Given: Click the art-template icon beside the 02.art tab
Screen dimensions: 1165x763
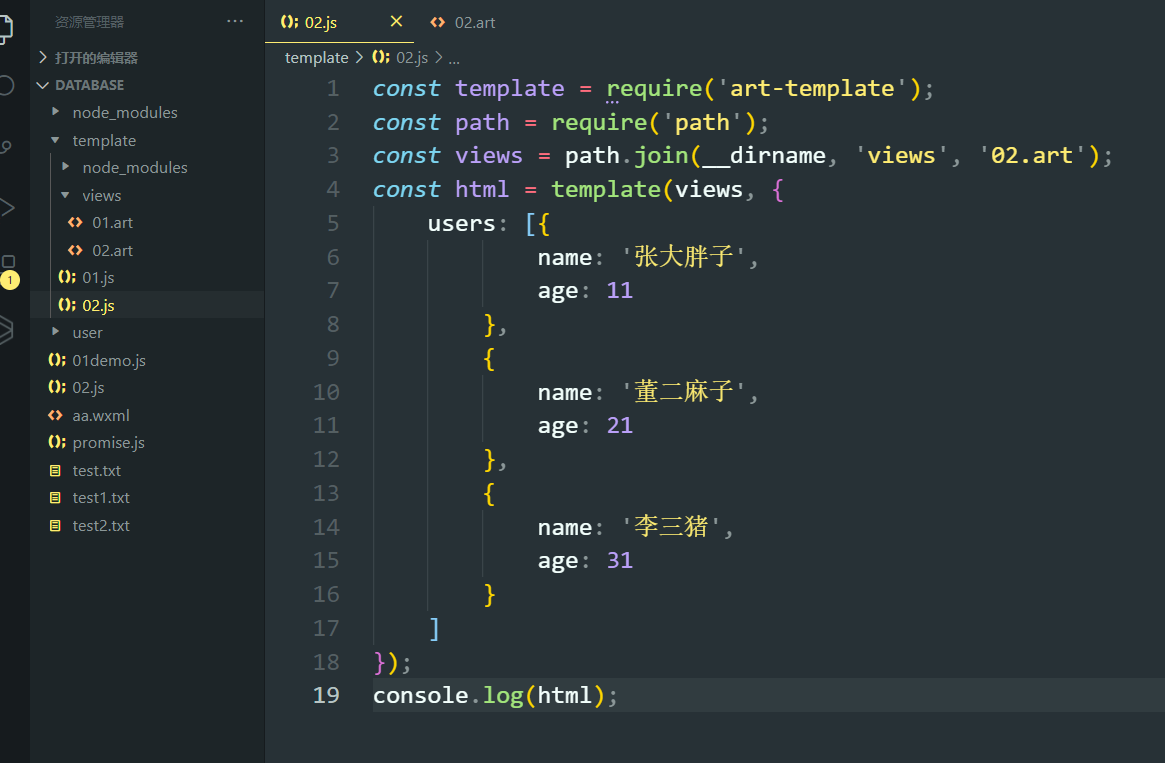Looking at the screenshot, I should pyautogui.click(x=437, y=21).
